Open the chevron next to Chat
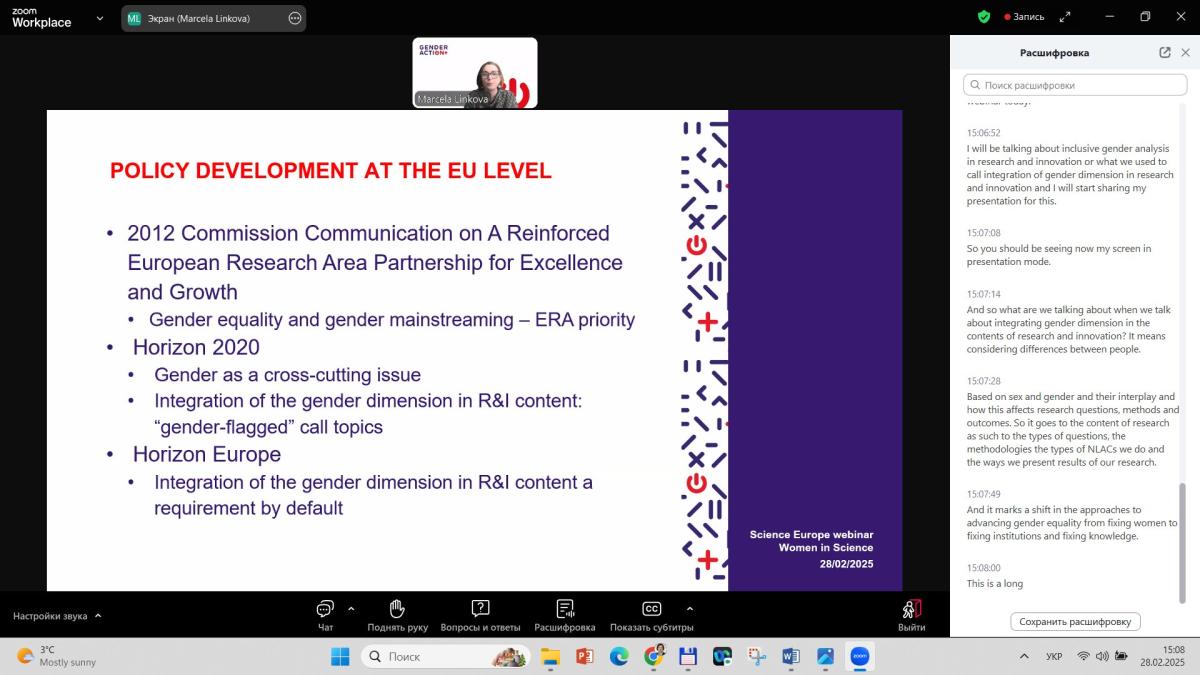 (x=351, y=608)
